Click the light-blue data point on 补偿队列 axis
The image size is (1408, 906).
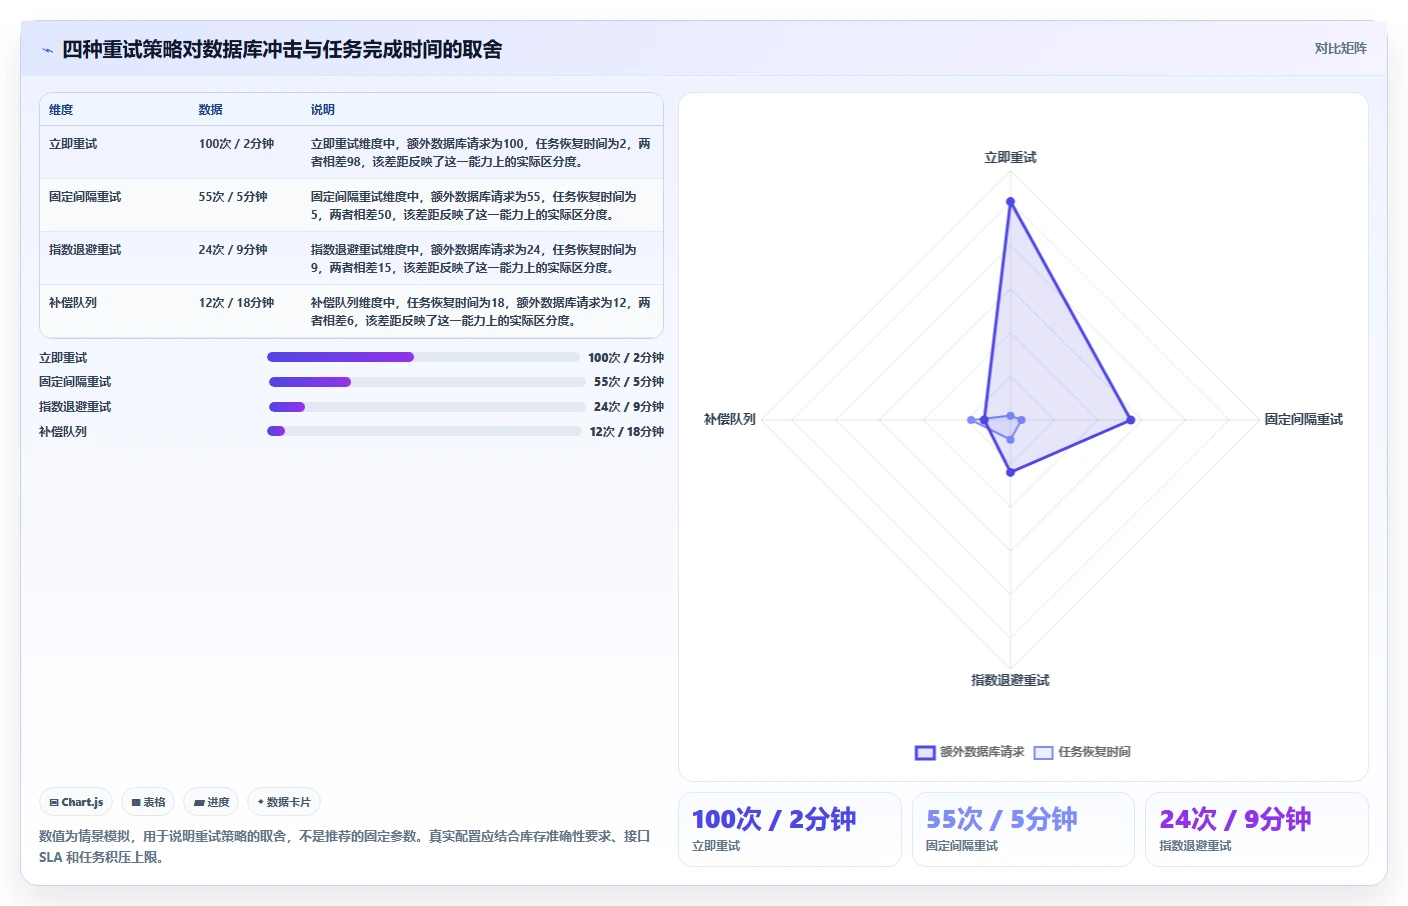971,420
